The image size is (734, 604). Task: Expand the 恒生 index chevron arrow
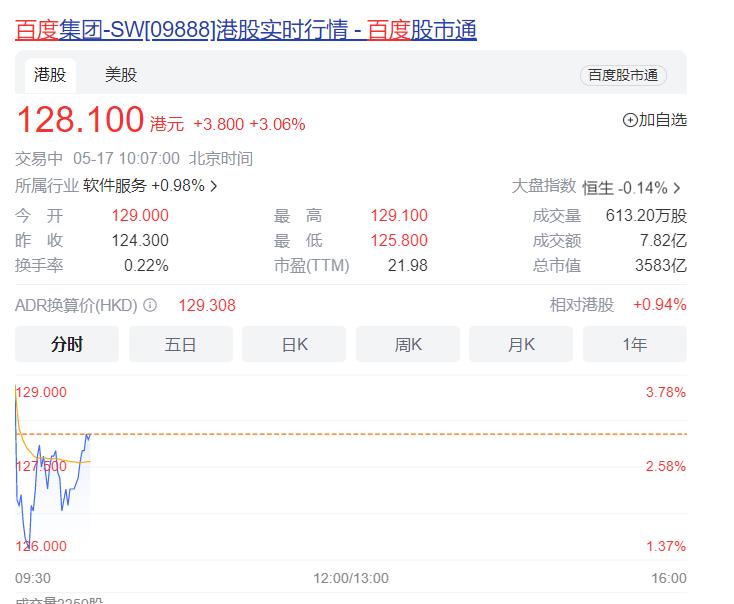(x=676, y=188)
